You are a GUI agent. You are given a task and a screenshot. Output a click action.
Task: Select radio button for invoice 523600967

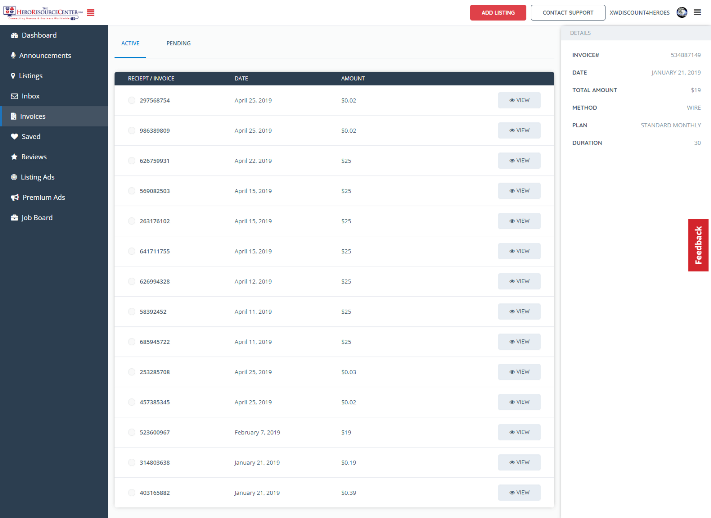tap(132, 432)
